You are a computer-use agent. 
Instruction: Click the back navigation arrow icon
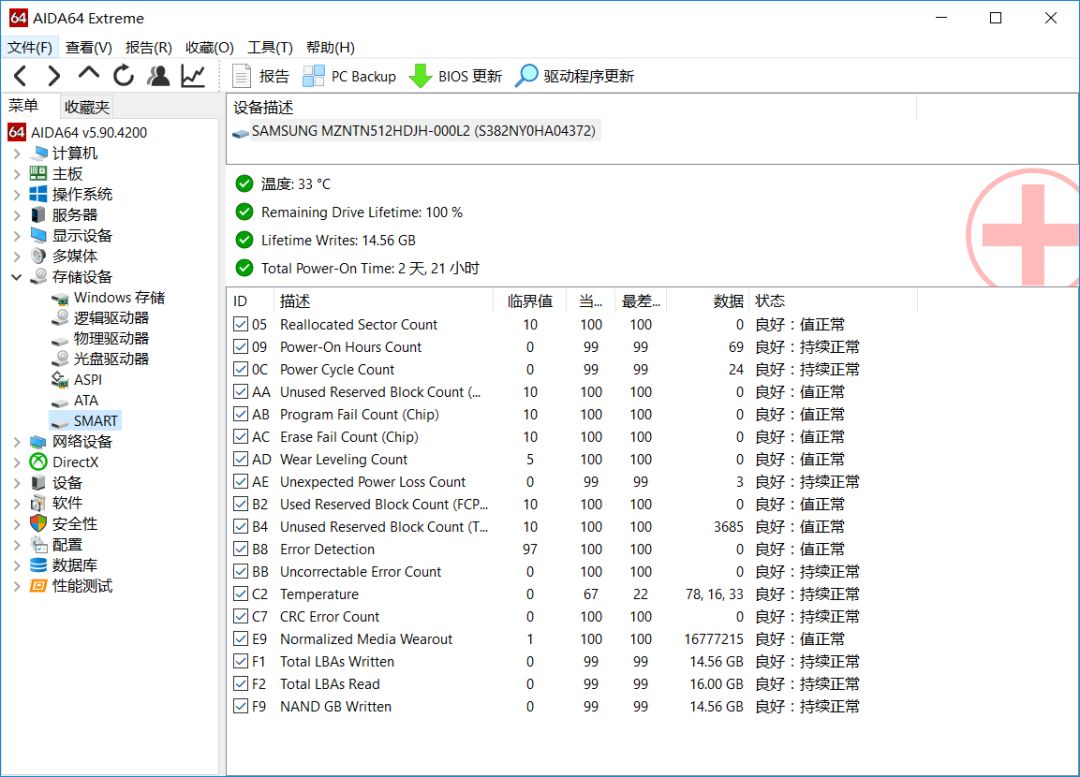coord(17,75)
